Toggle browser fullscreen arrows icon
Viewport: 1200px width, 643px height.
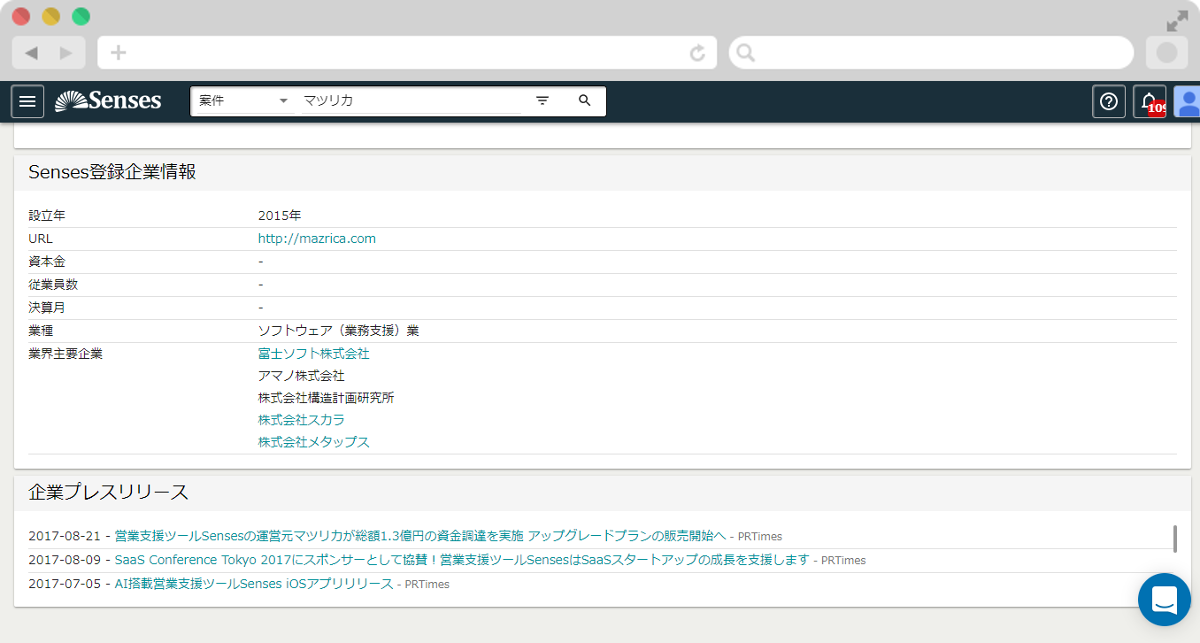click(1177, 21)
